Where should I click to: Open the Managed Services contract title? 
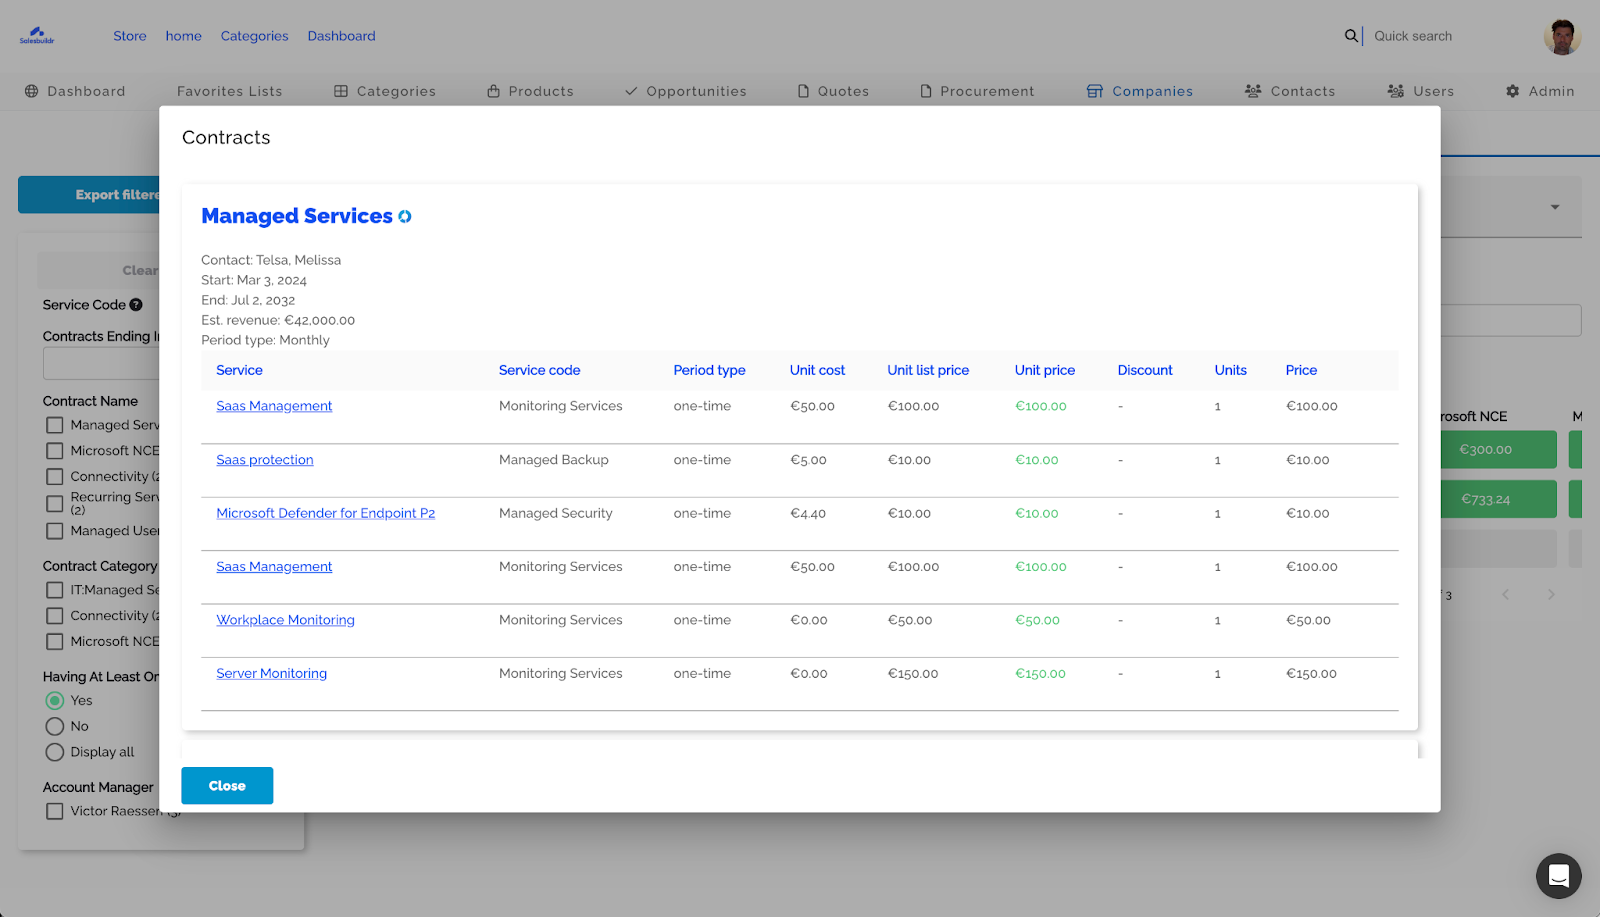click(x=297, y=216)
